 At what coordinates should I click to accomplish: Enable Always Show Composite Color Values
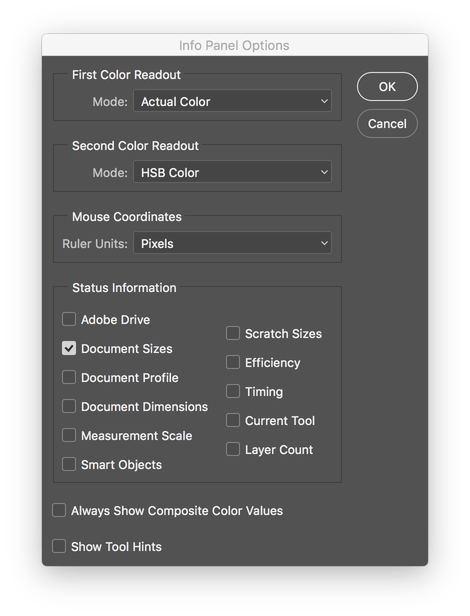click(x=59, y=510)
